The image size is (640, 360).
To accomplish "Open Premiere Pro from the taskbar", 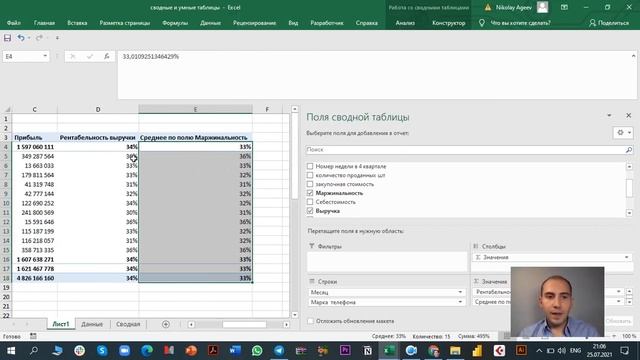I will (x=345, y=351).
